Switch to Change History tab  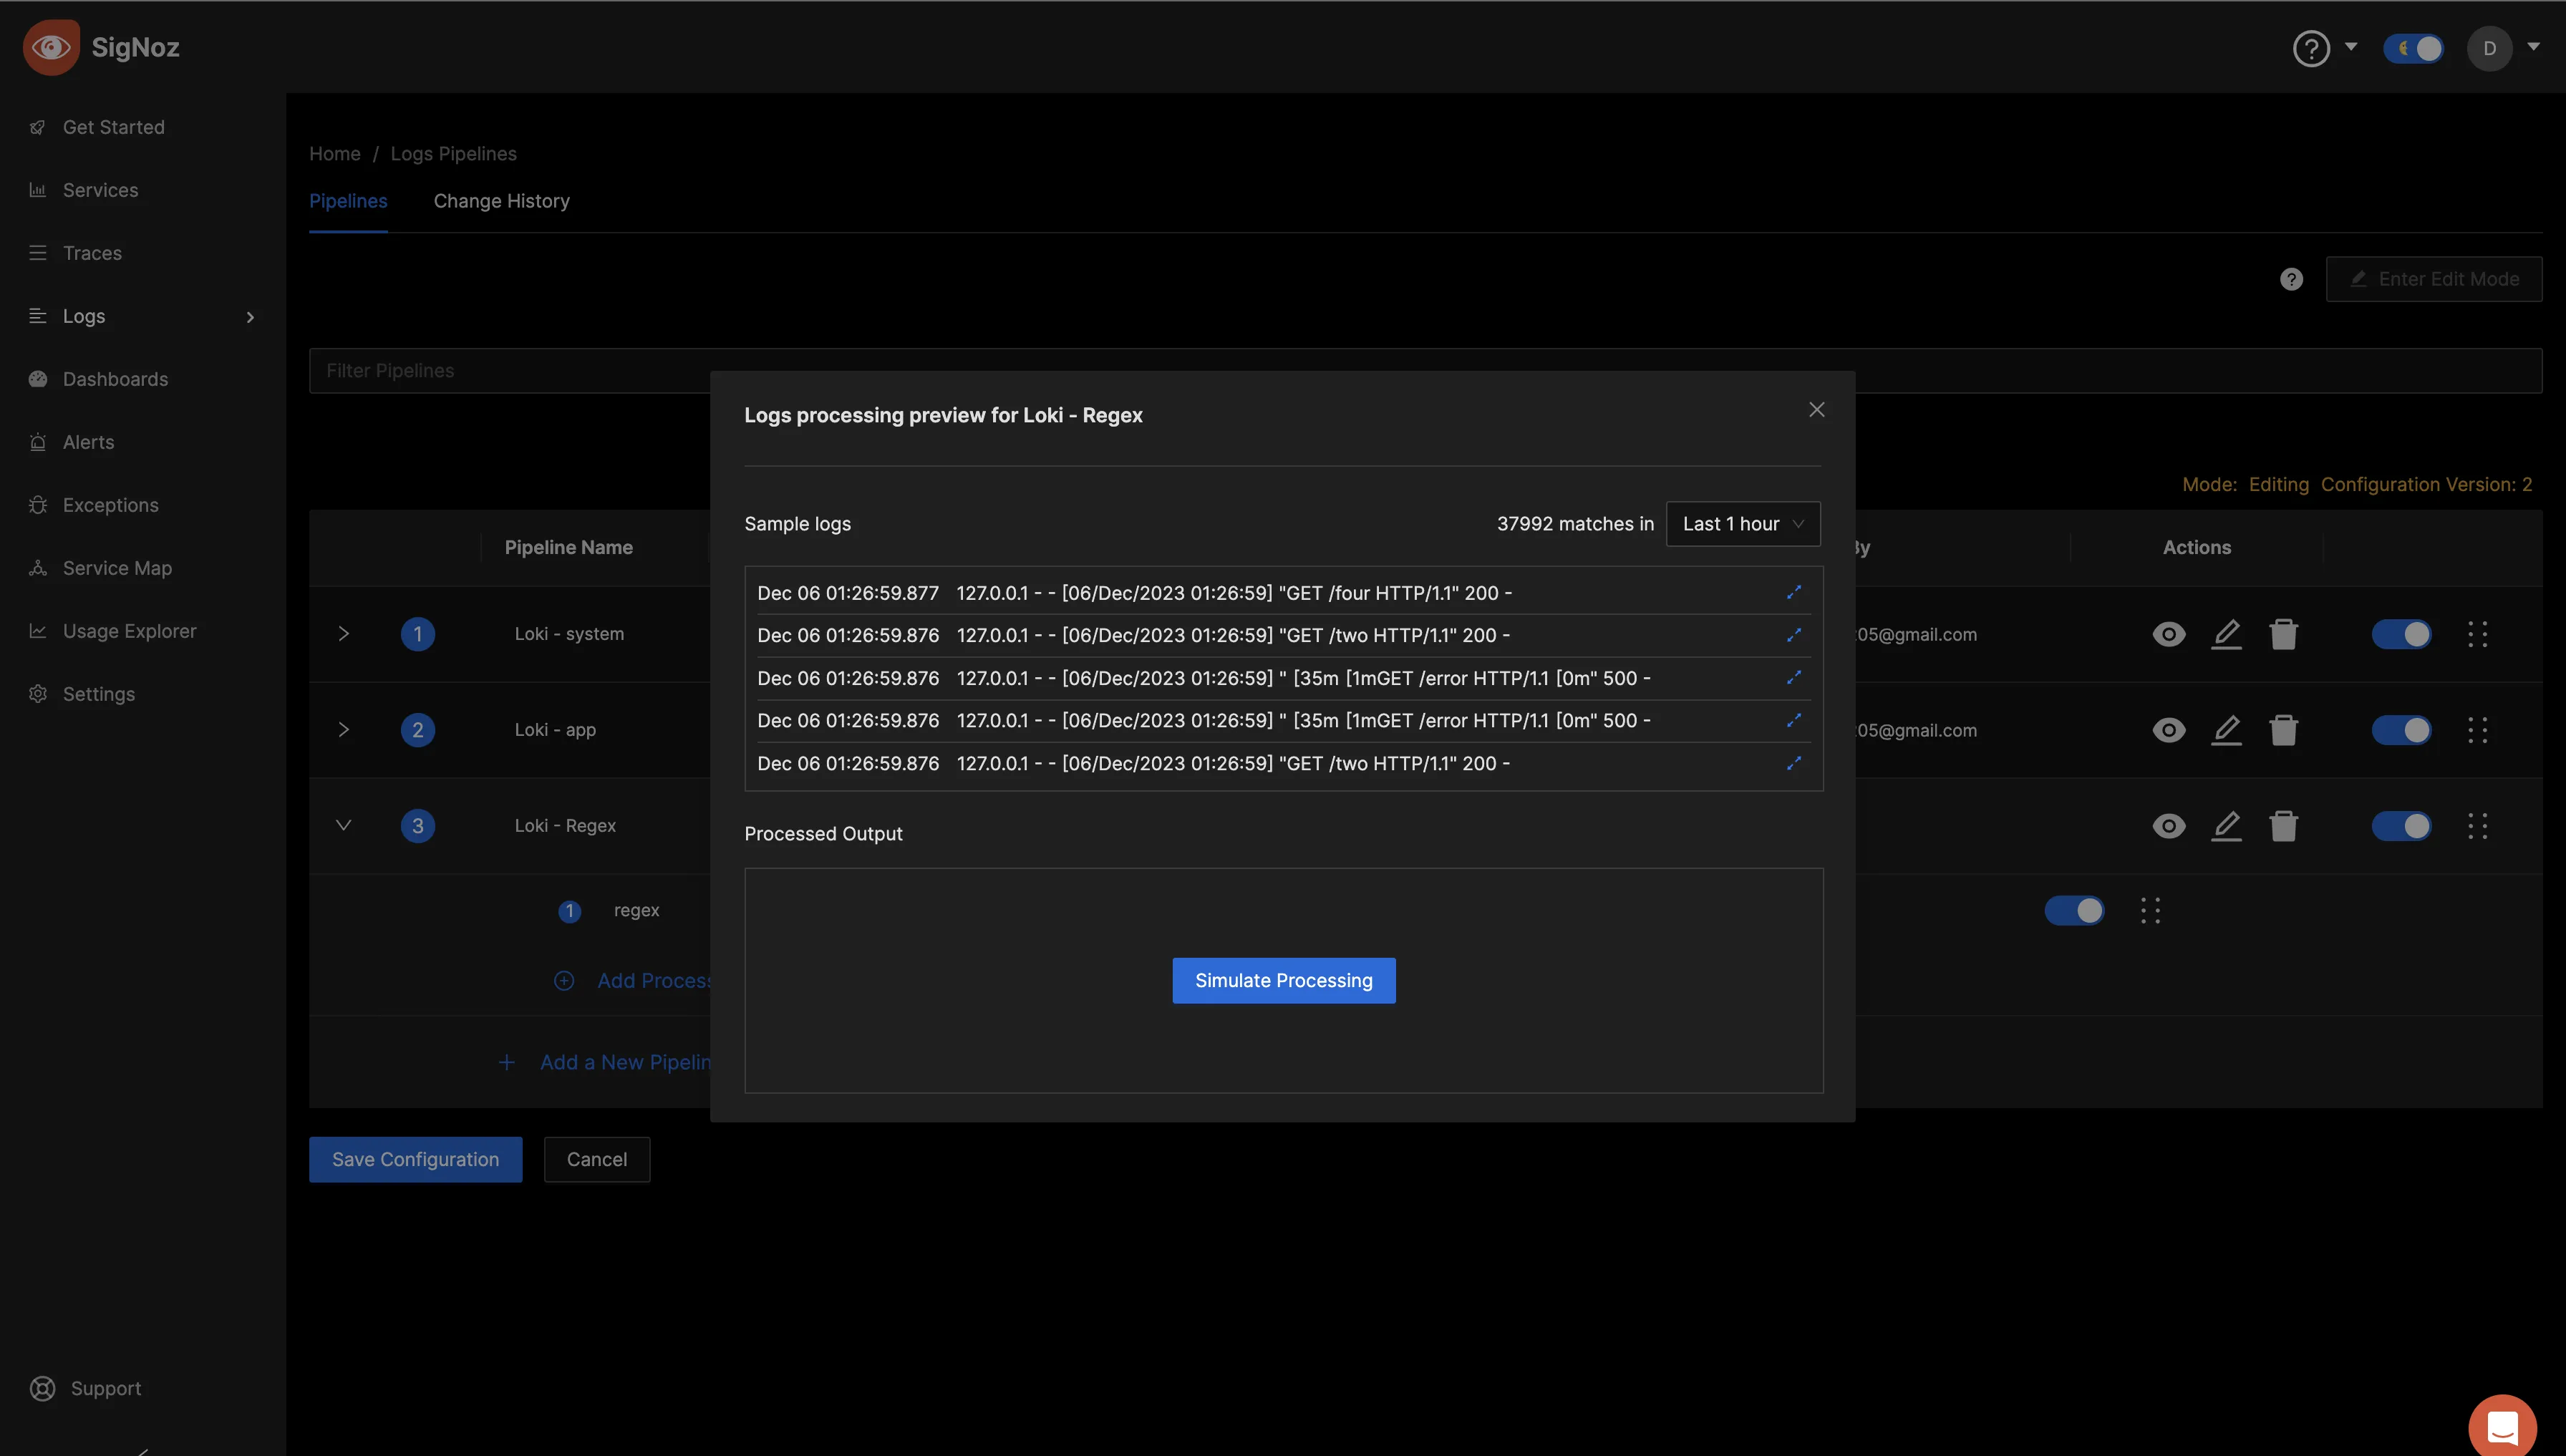coord(501,201)
